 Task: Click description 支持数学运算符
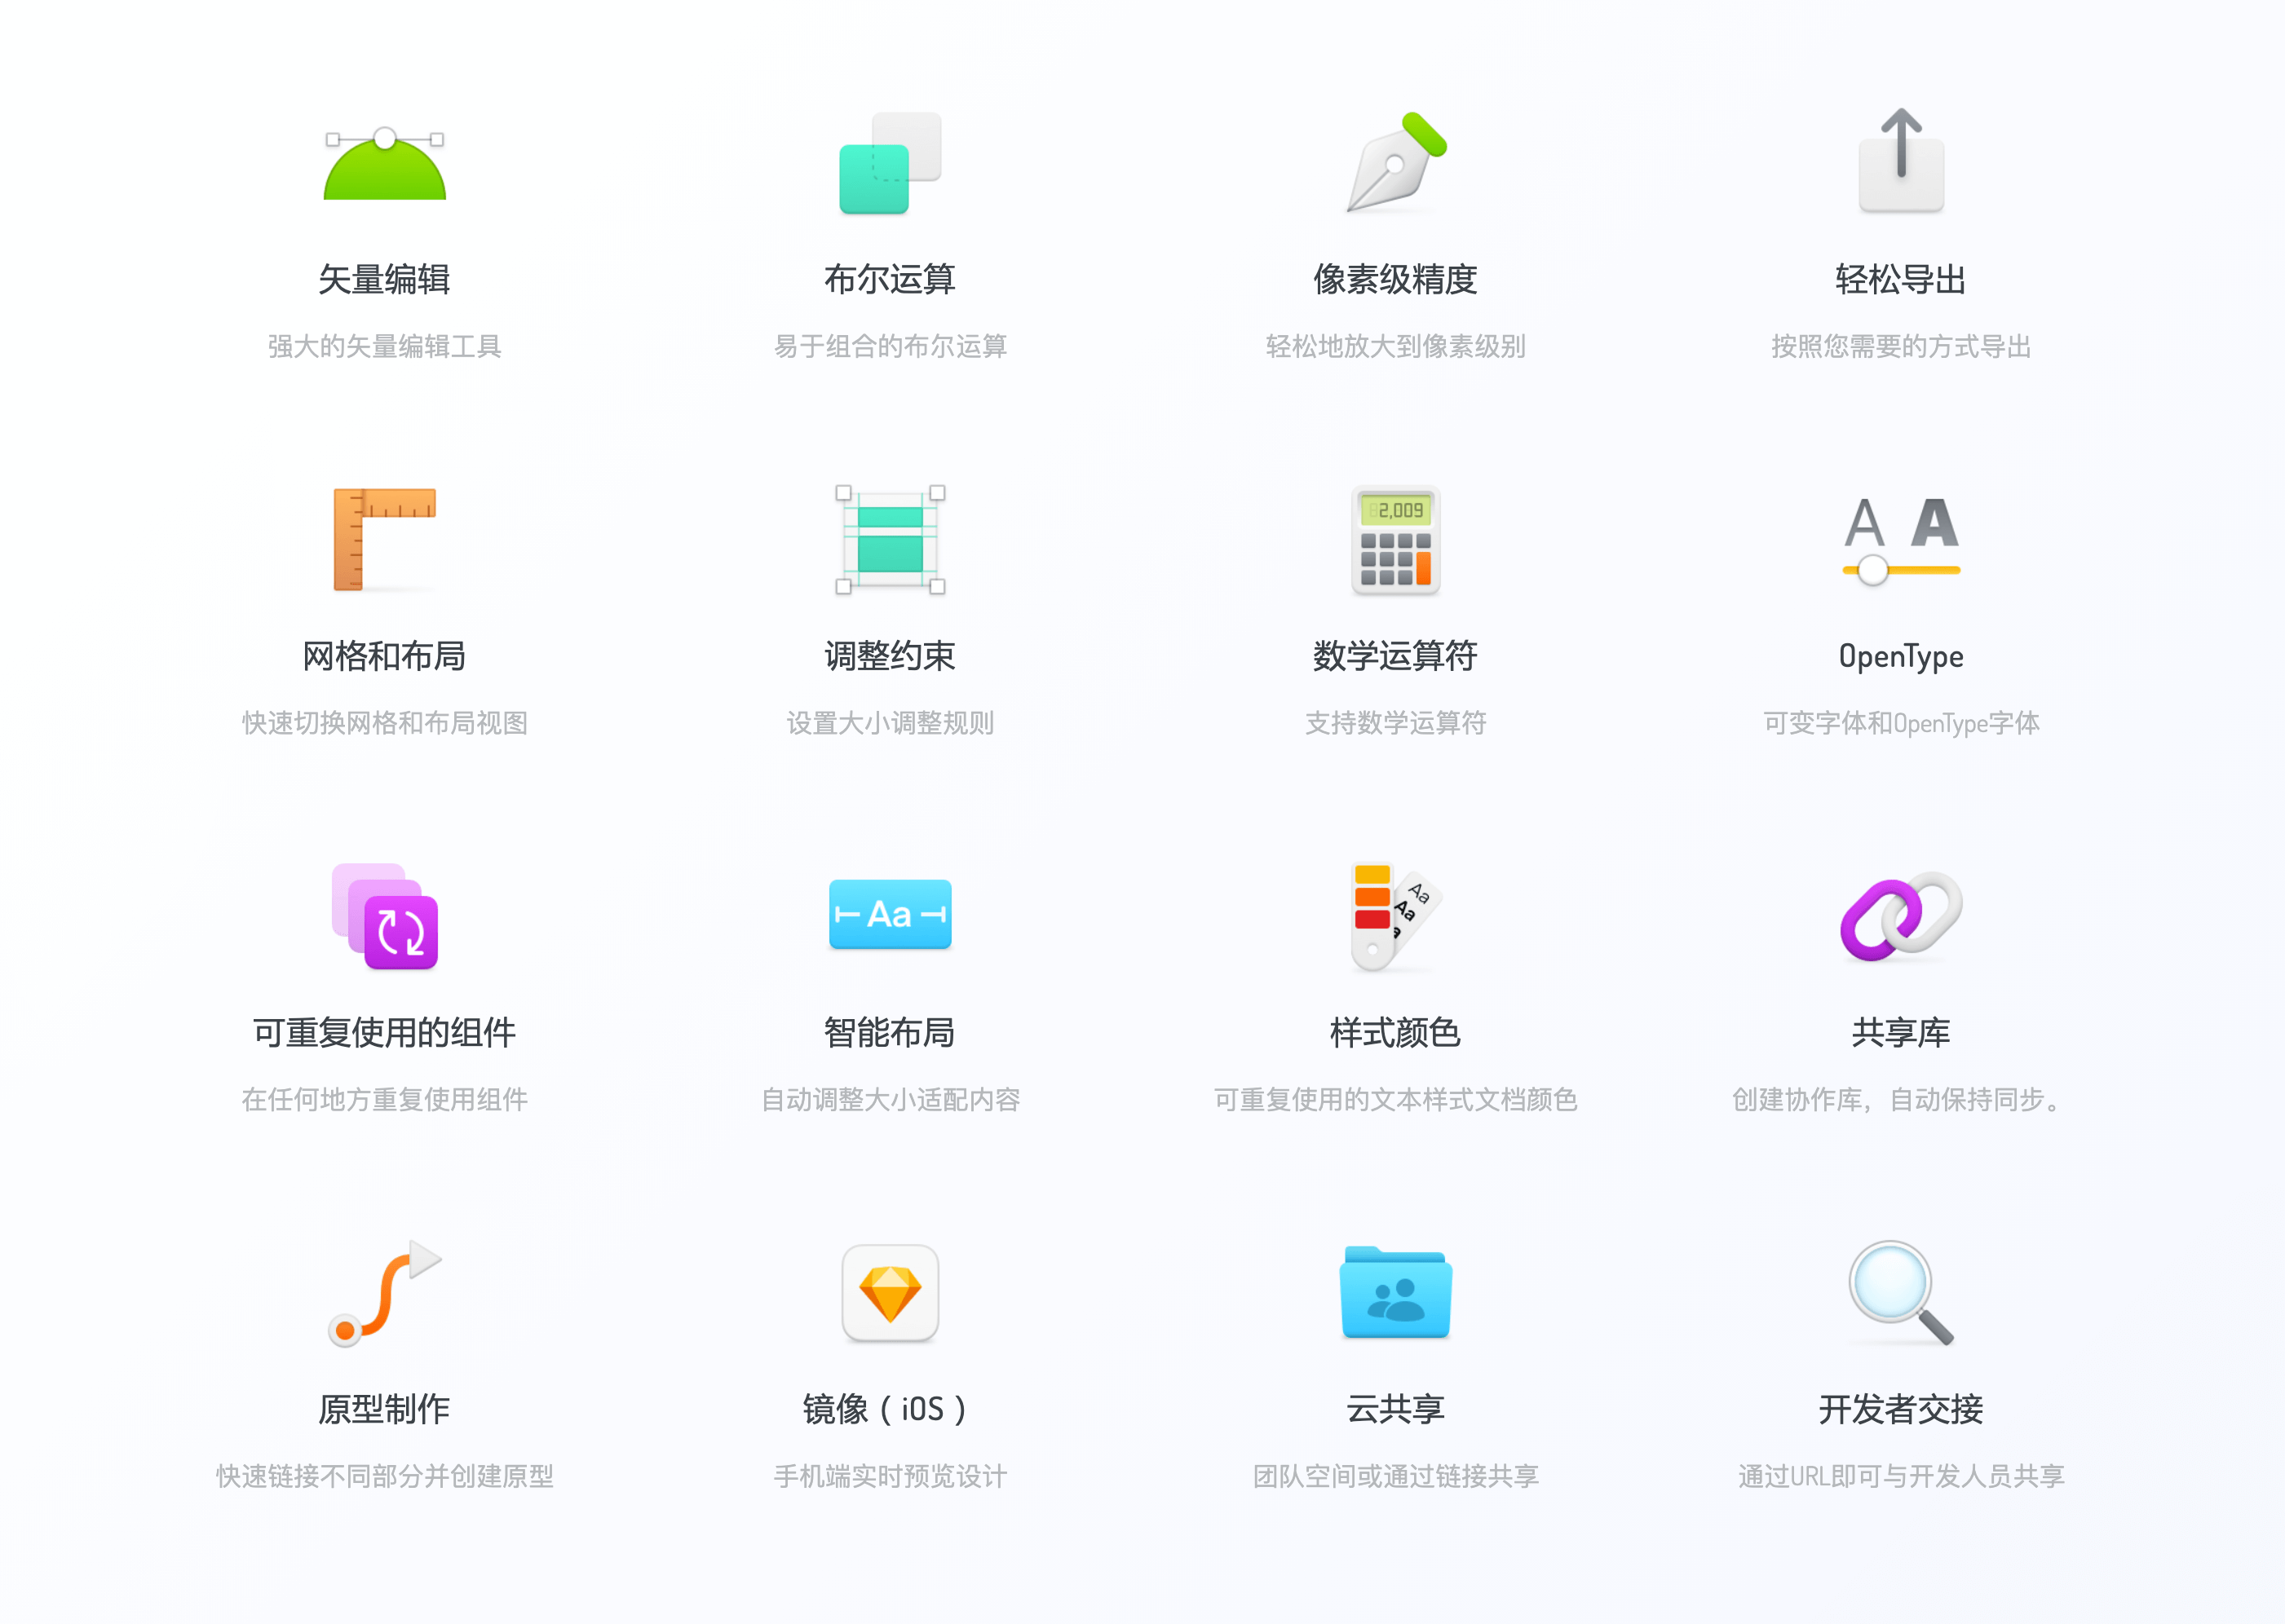click(x=1396, y=723)
